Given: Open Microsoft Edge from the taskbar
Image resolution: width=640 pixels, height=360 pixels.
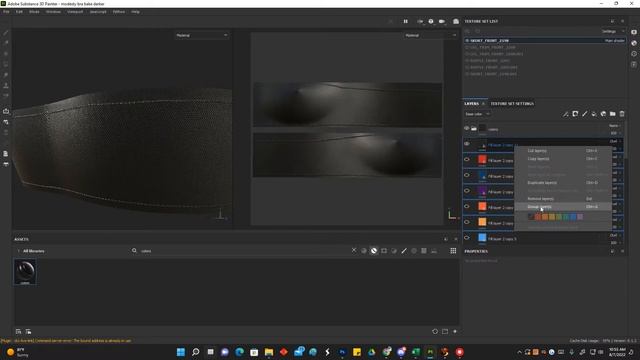Looking at the screenshot, I should point(239,352).
